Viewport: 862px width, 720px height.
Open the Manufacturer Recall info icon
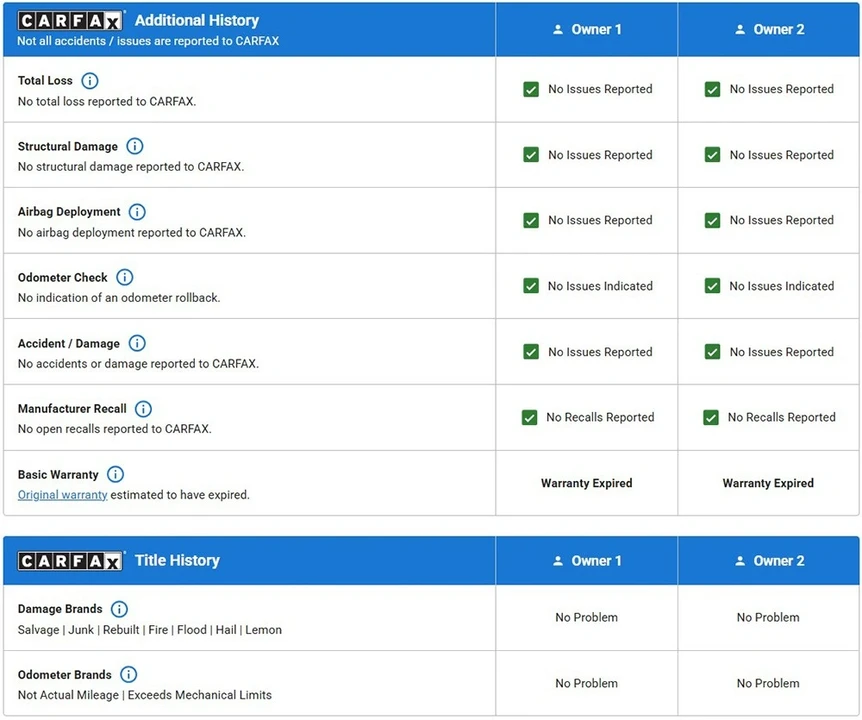143,408
